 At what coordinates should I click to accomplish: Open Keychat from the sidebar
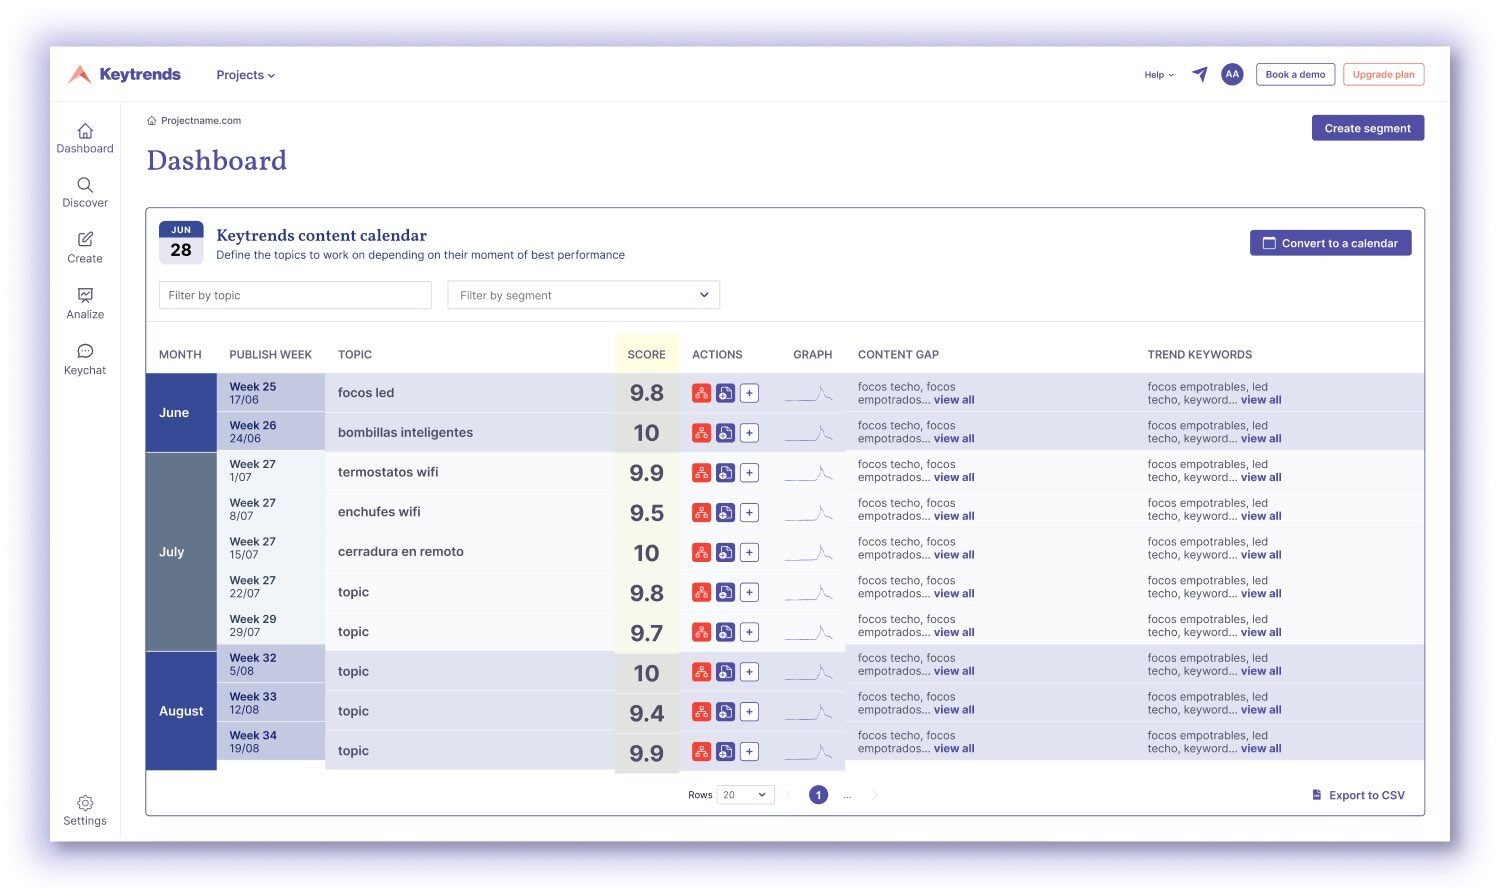click(x=85, y=360)
